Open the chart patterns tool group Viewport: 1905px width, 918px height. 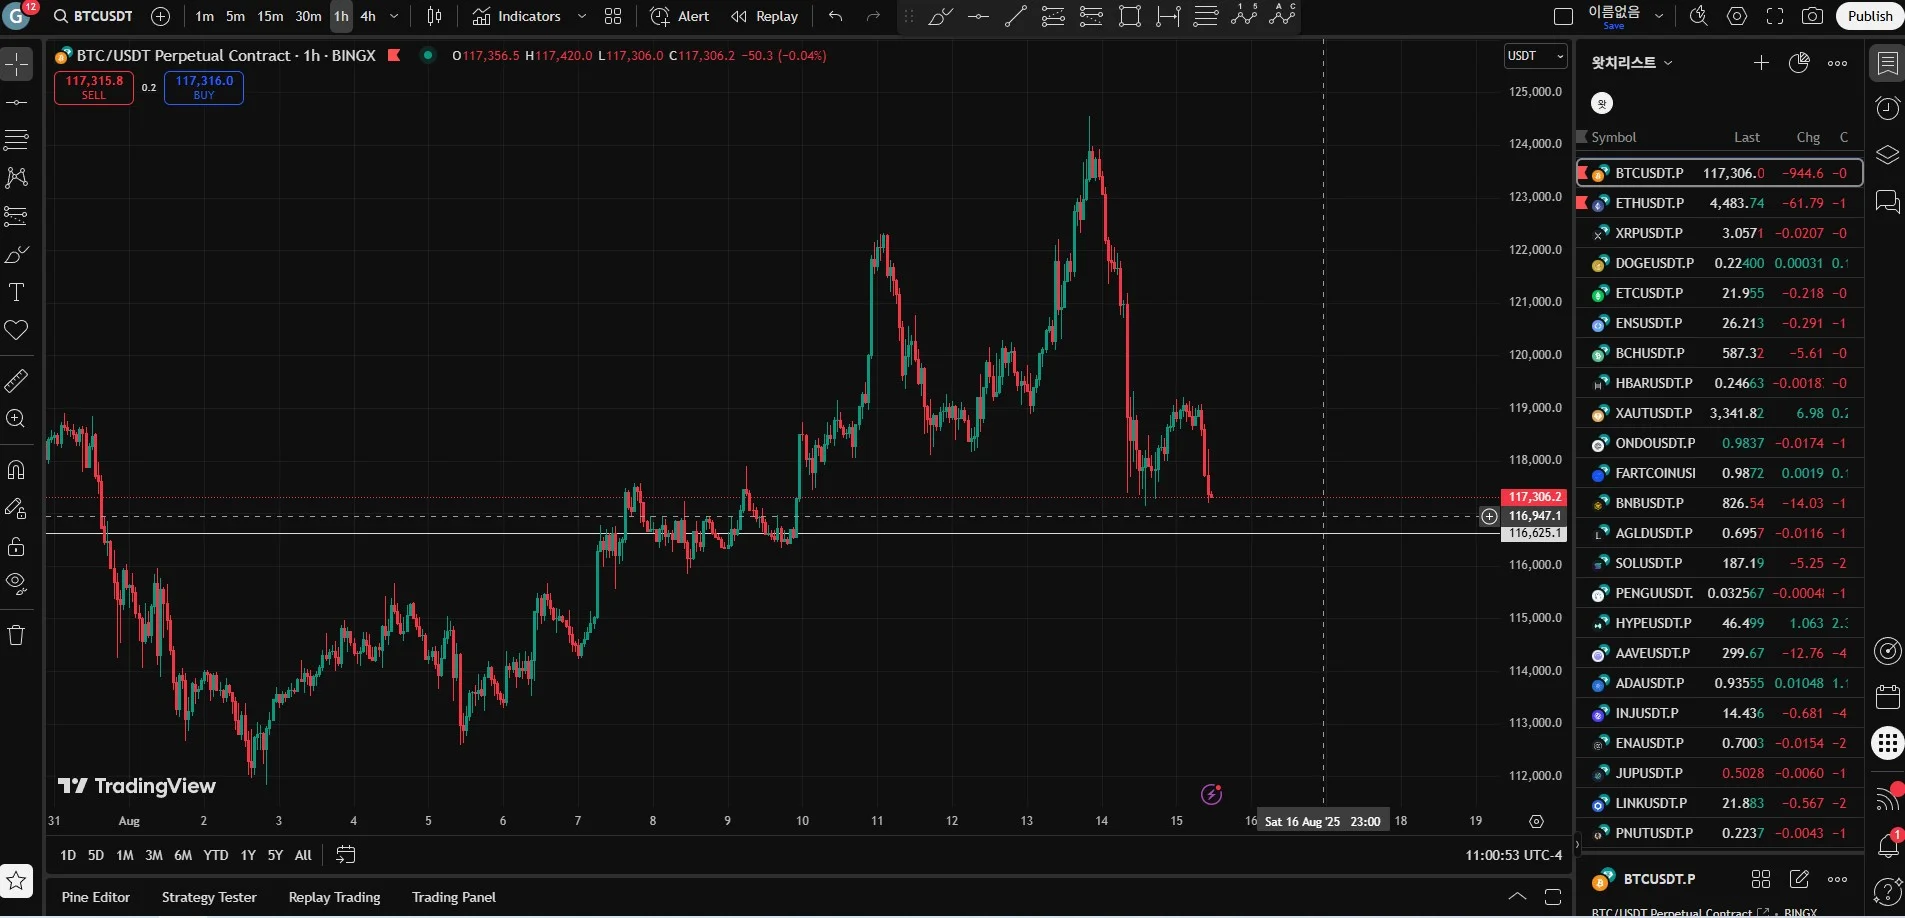pos(17,178)
